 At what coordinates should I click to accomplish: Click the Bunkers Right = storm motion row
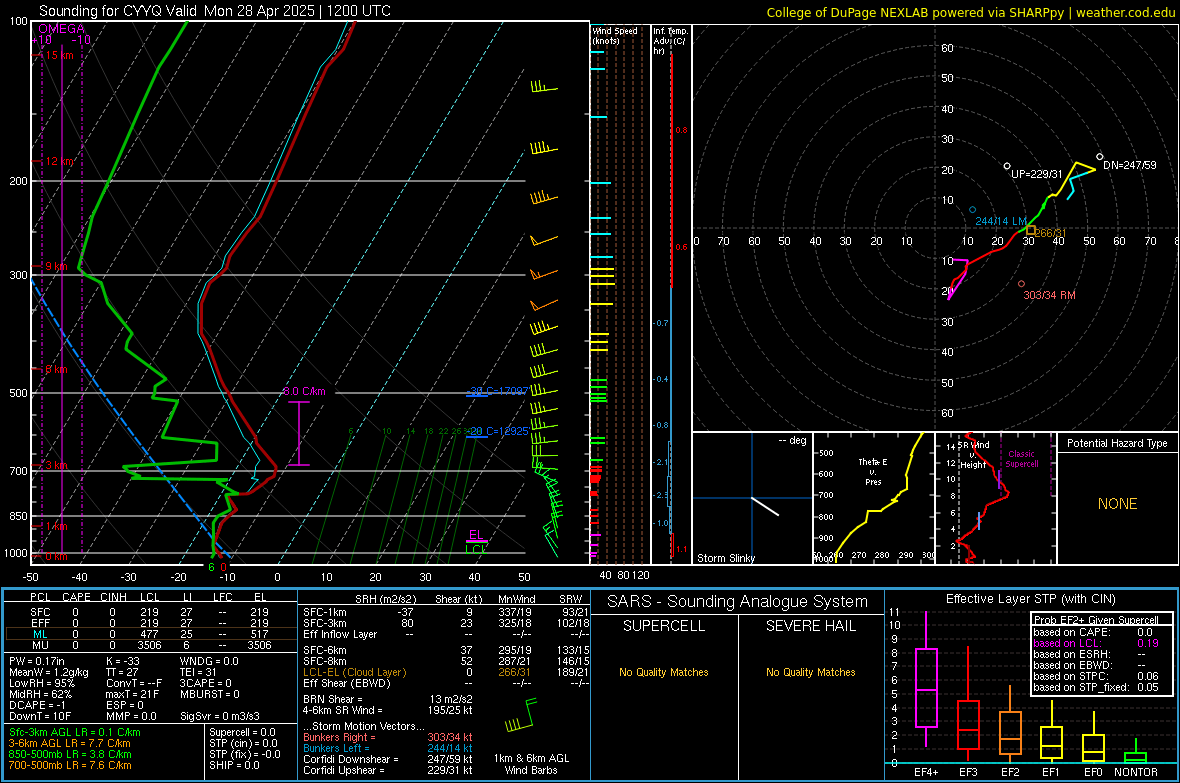click(388, 737)
